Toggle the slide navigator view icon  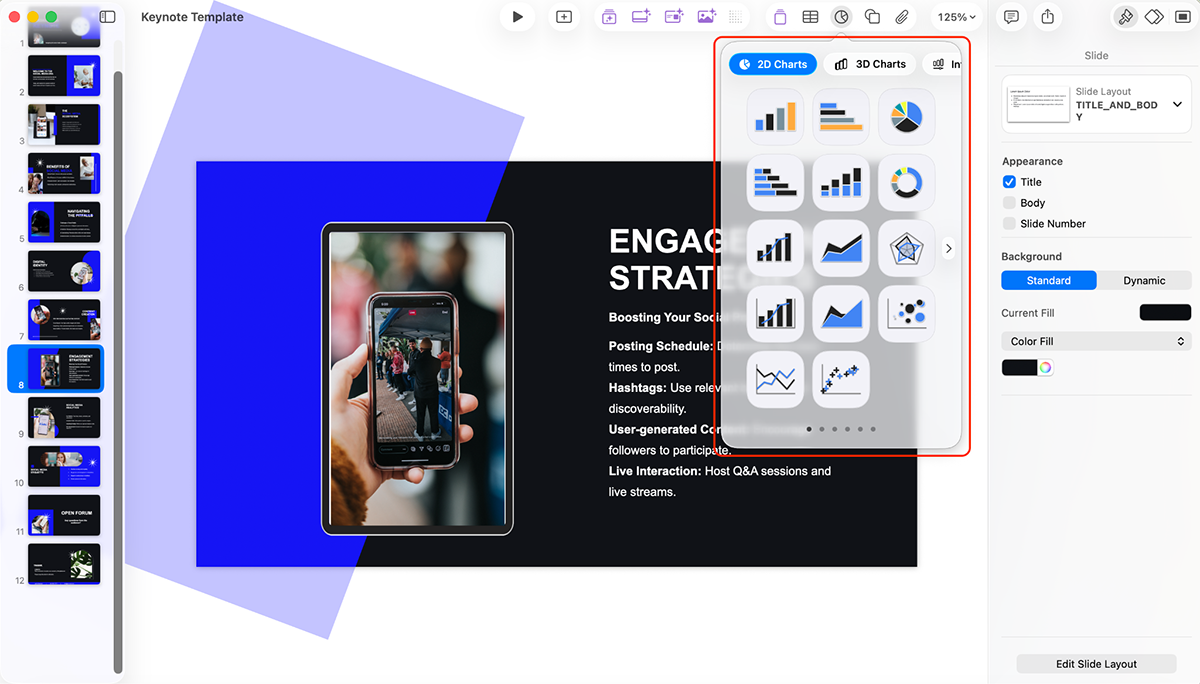click(x=107, y=16)
